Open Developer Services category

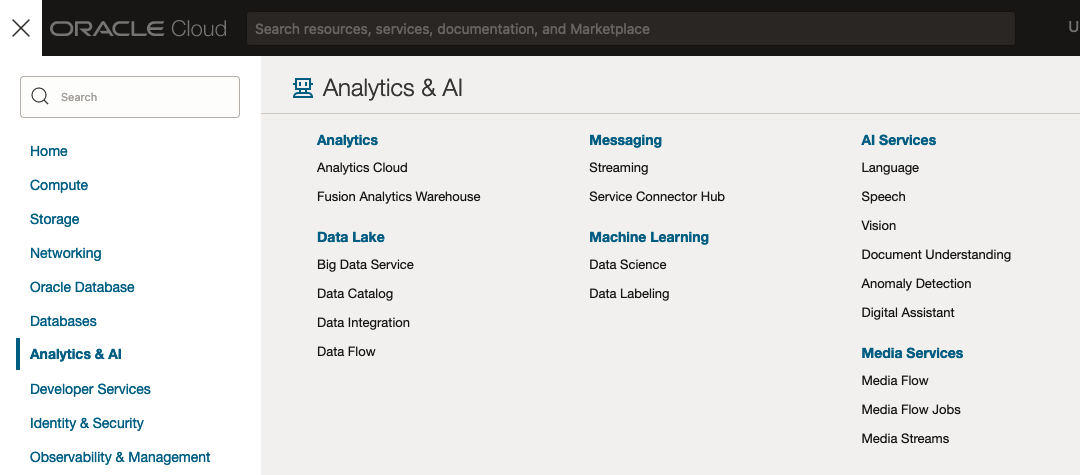90,389
